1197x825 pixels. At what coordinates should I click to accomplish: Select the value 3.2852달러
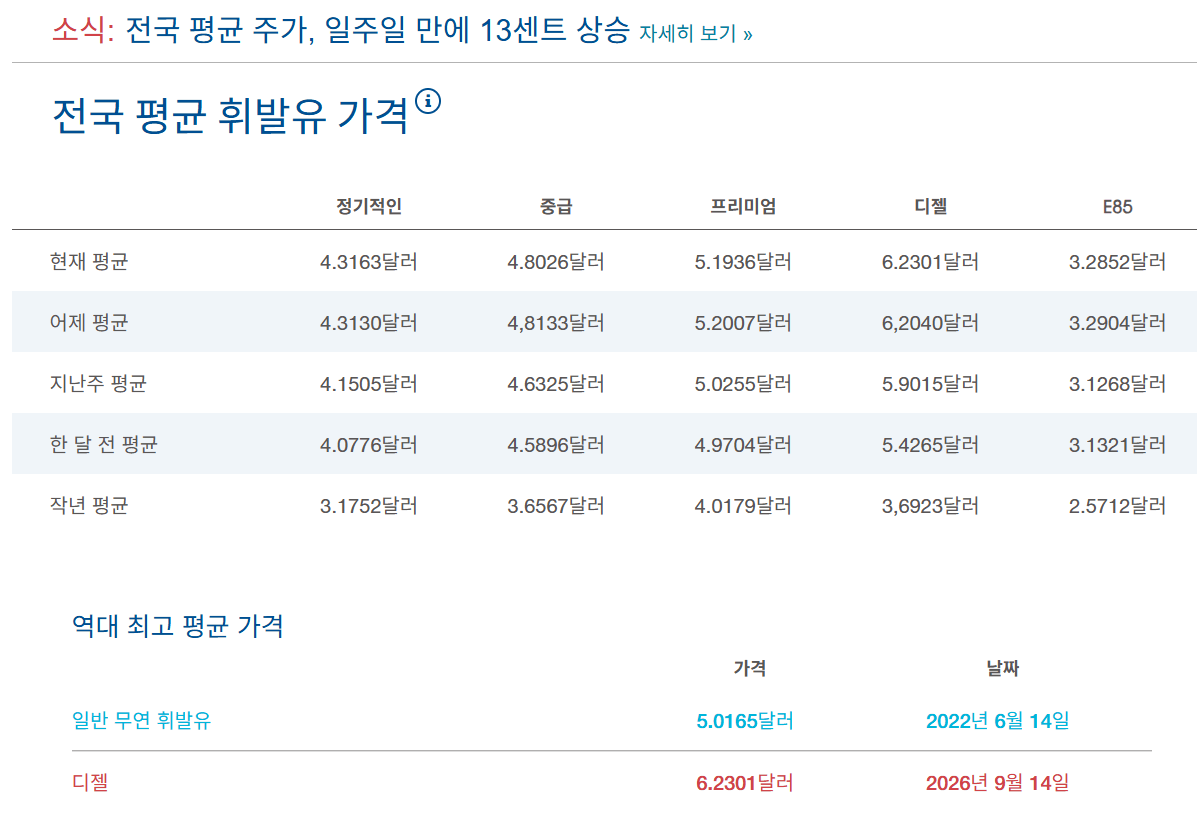(x=1118, y=262)
